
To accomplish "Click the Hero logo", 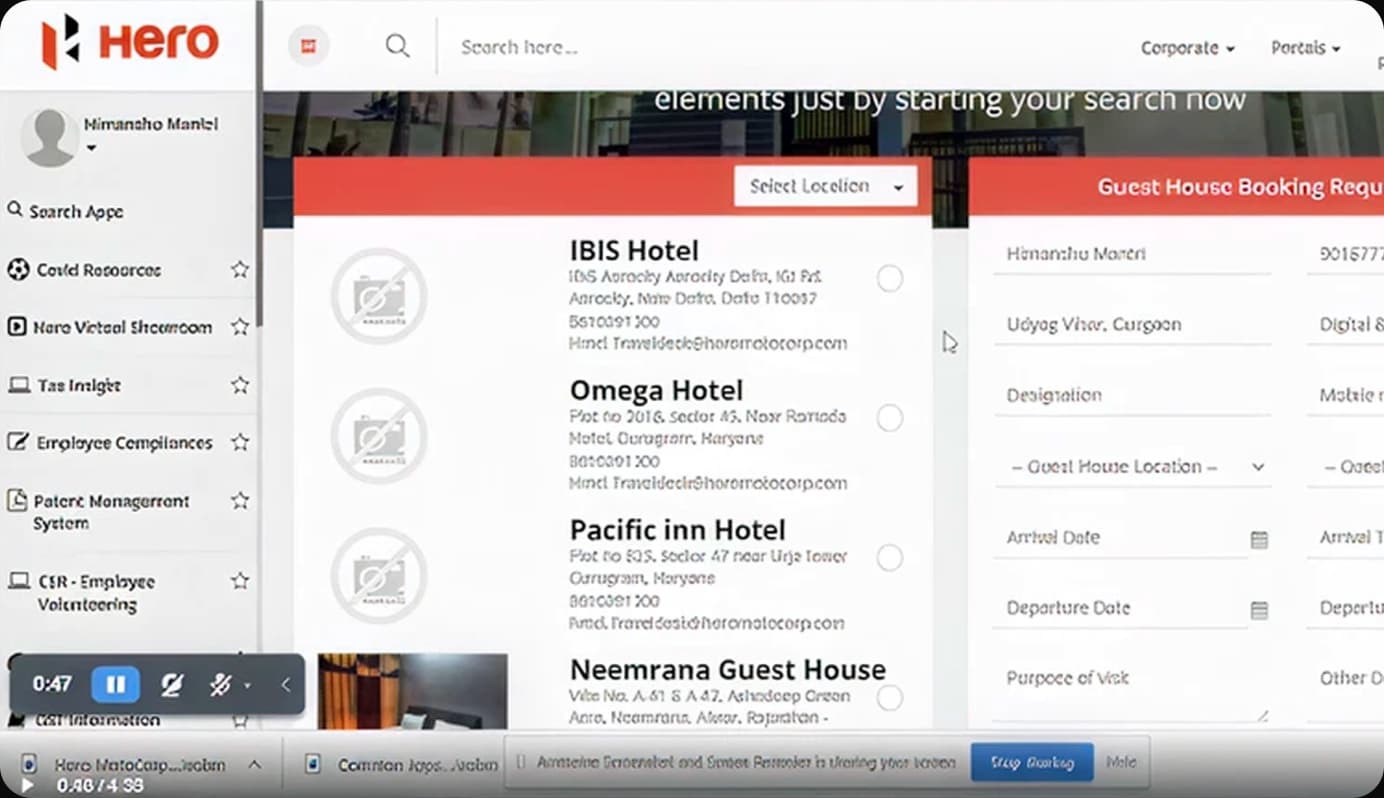I will (130, 43).
